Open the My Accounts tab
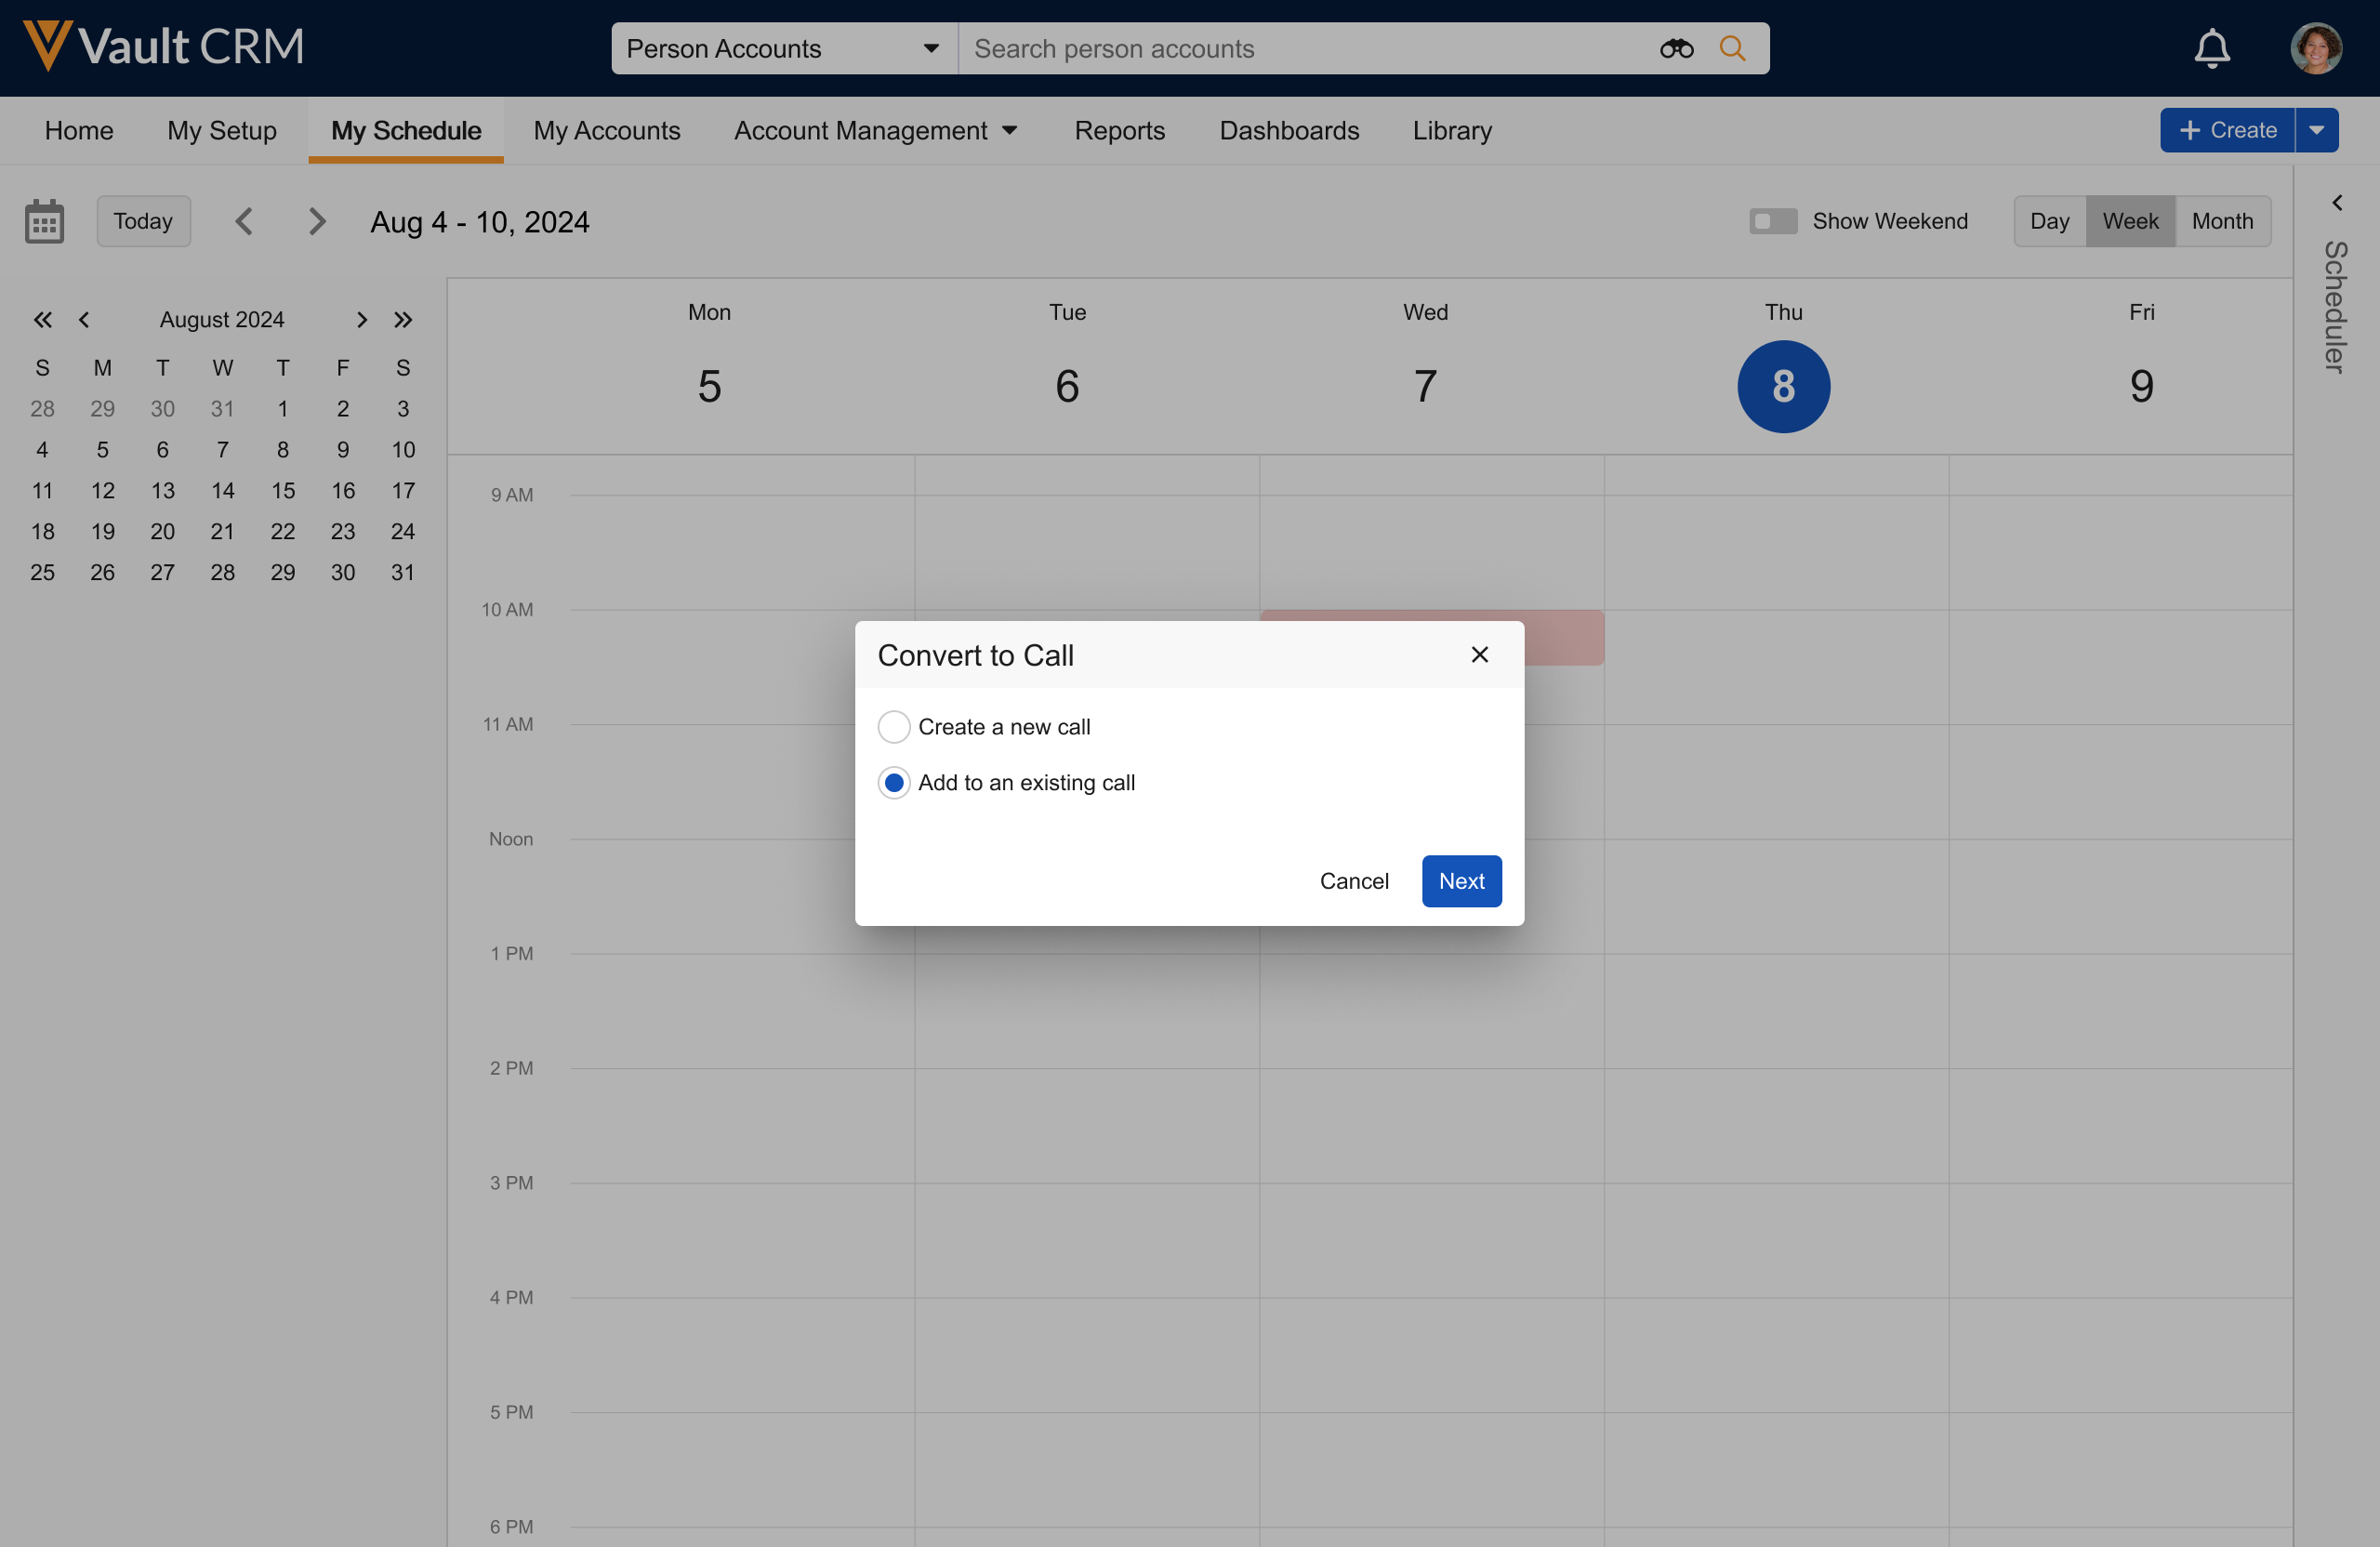The image size is (2380, 1547). tap(606, 131)
